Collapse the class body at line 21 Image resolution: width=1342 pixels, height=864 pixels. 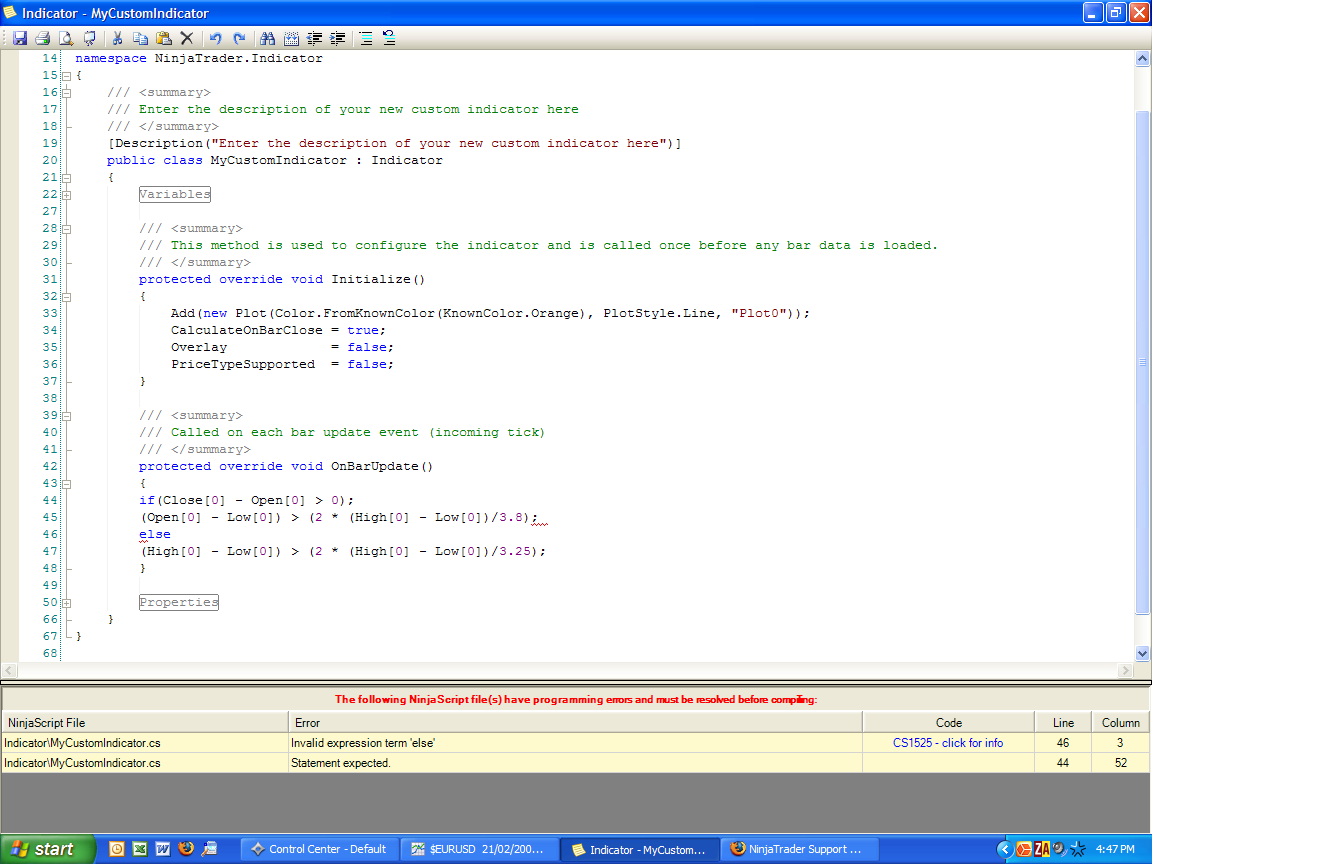[66, 178]
